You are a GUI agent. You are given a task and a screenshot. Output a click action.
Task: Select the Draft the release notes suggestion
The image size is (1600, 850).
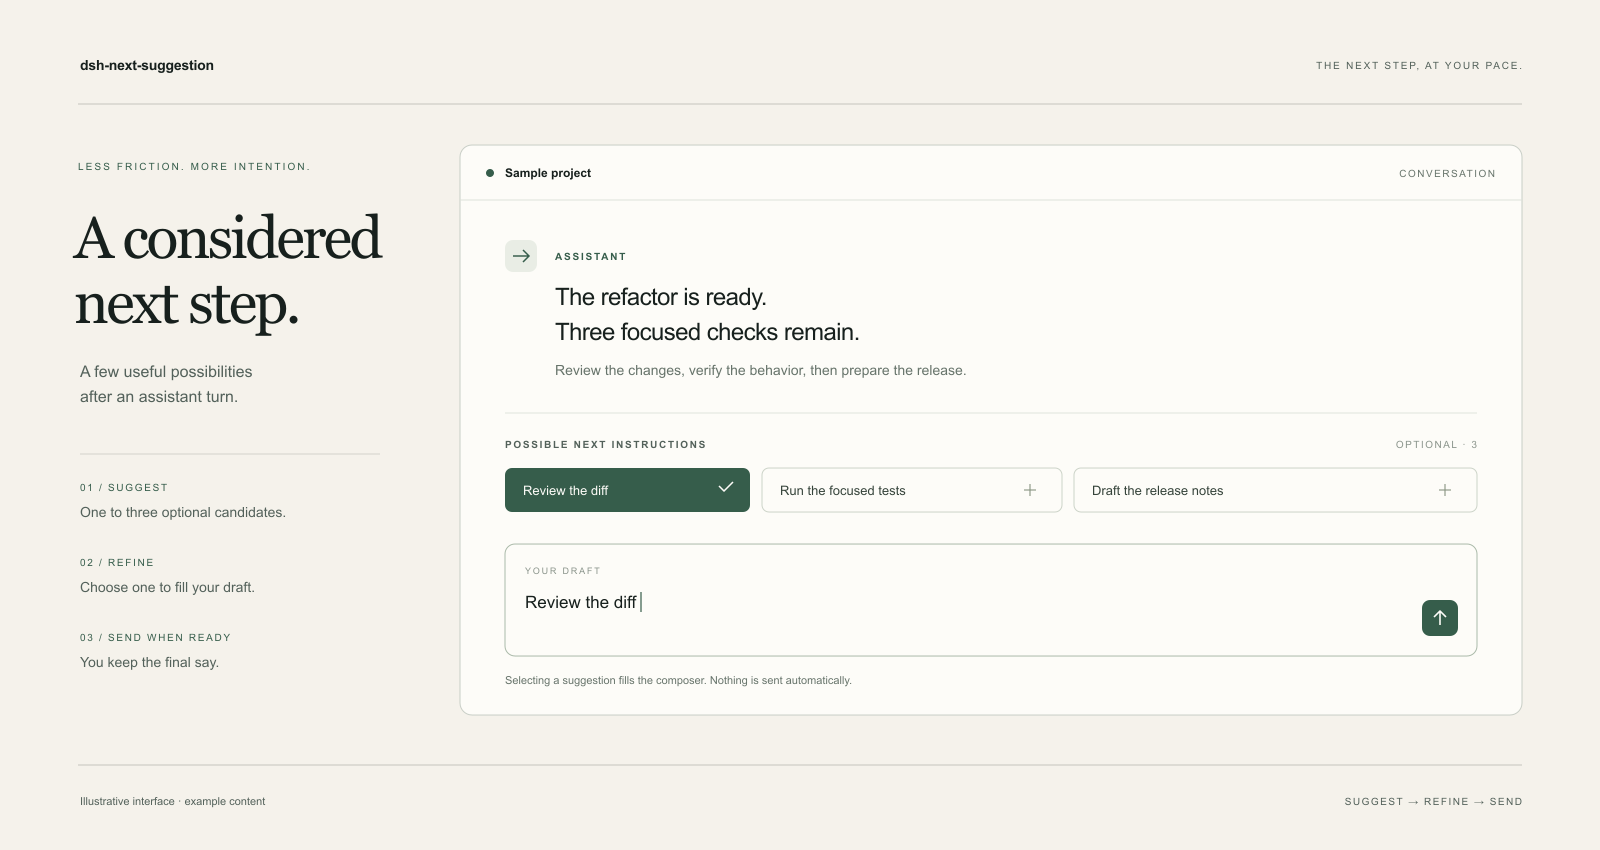pos(1275,490)
